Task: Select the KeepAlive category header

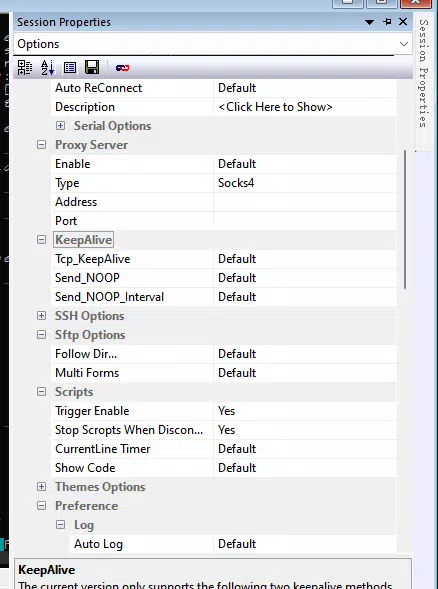Action: (83, 240)
